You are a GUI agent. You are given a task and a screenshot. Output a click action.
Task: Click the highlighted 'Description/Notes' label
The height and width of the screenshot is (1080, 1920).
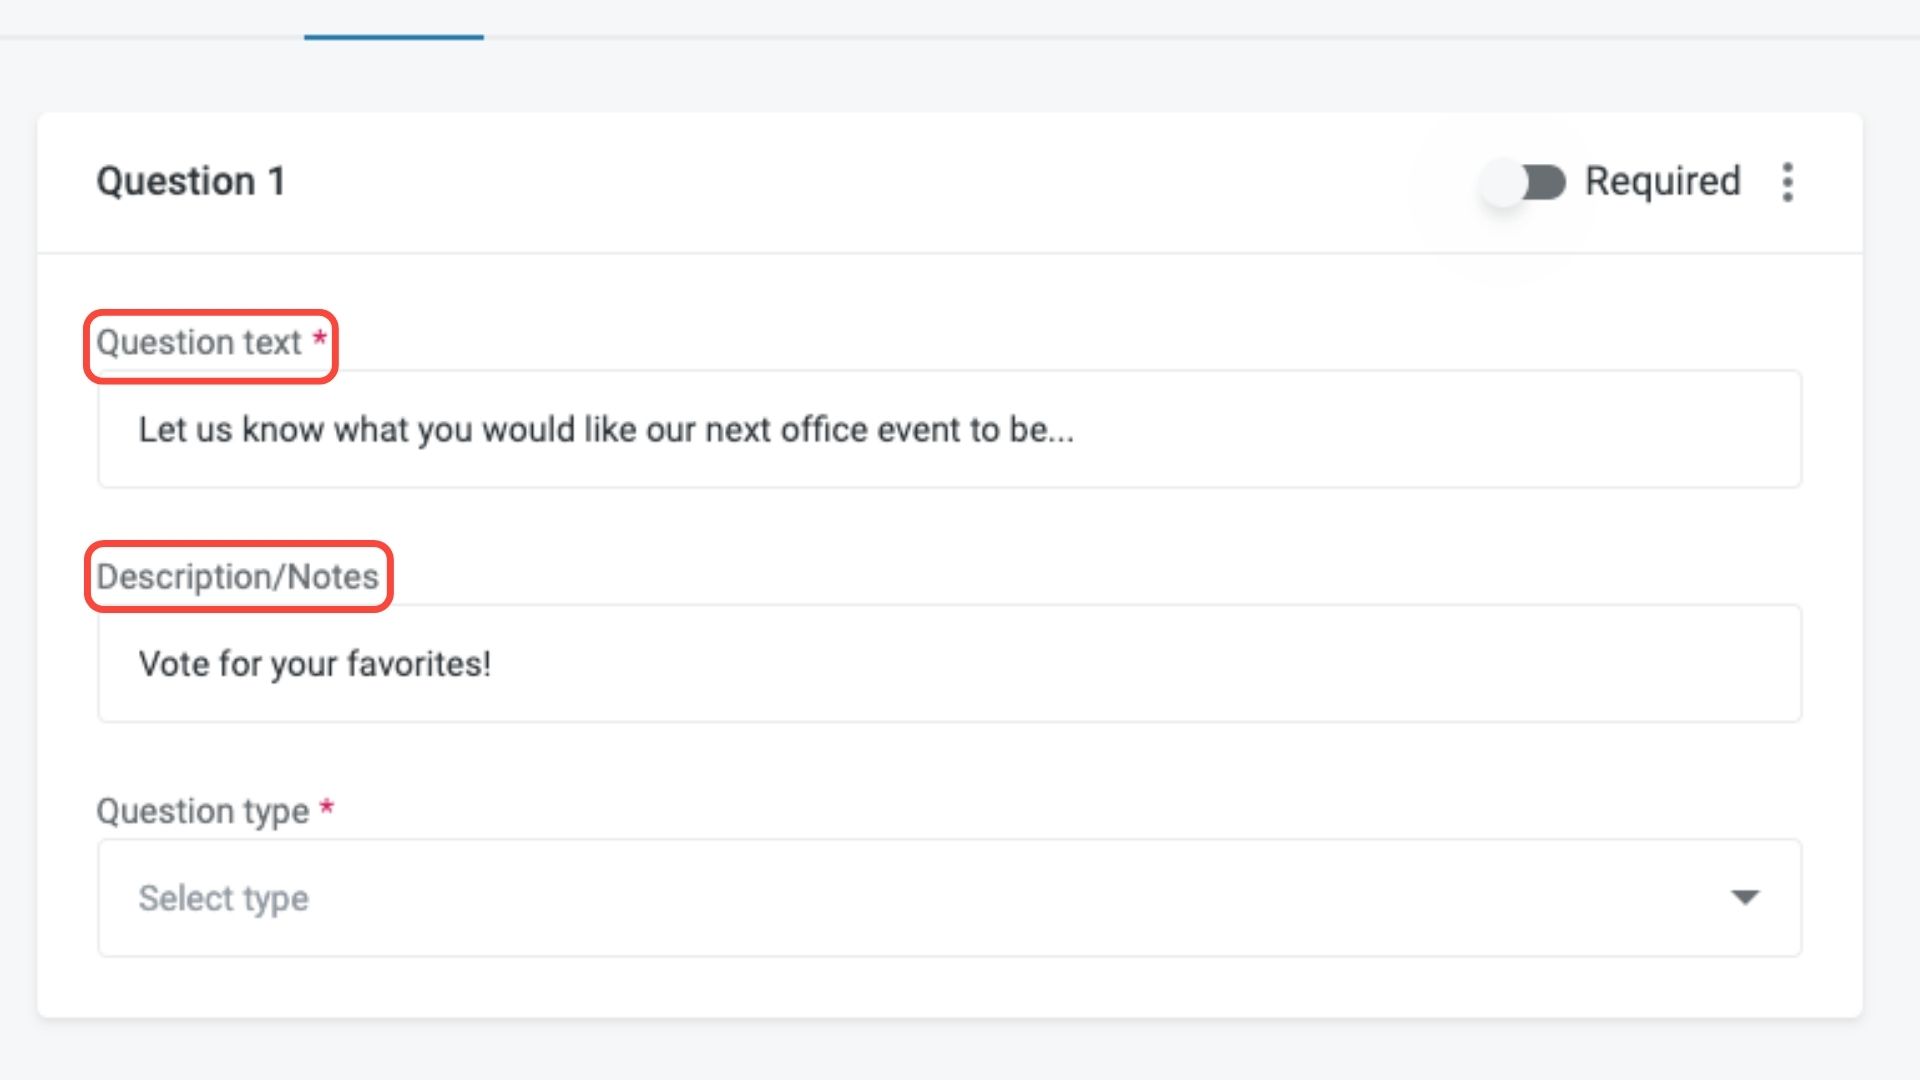237,577
